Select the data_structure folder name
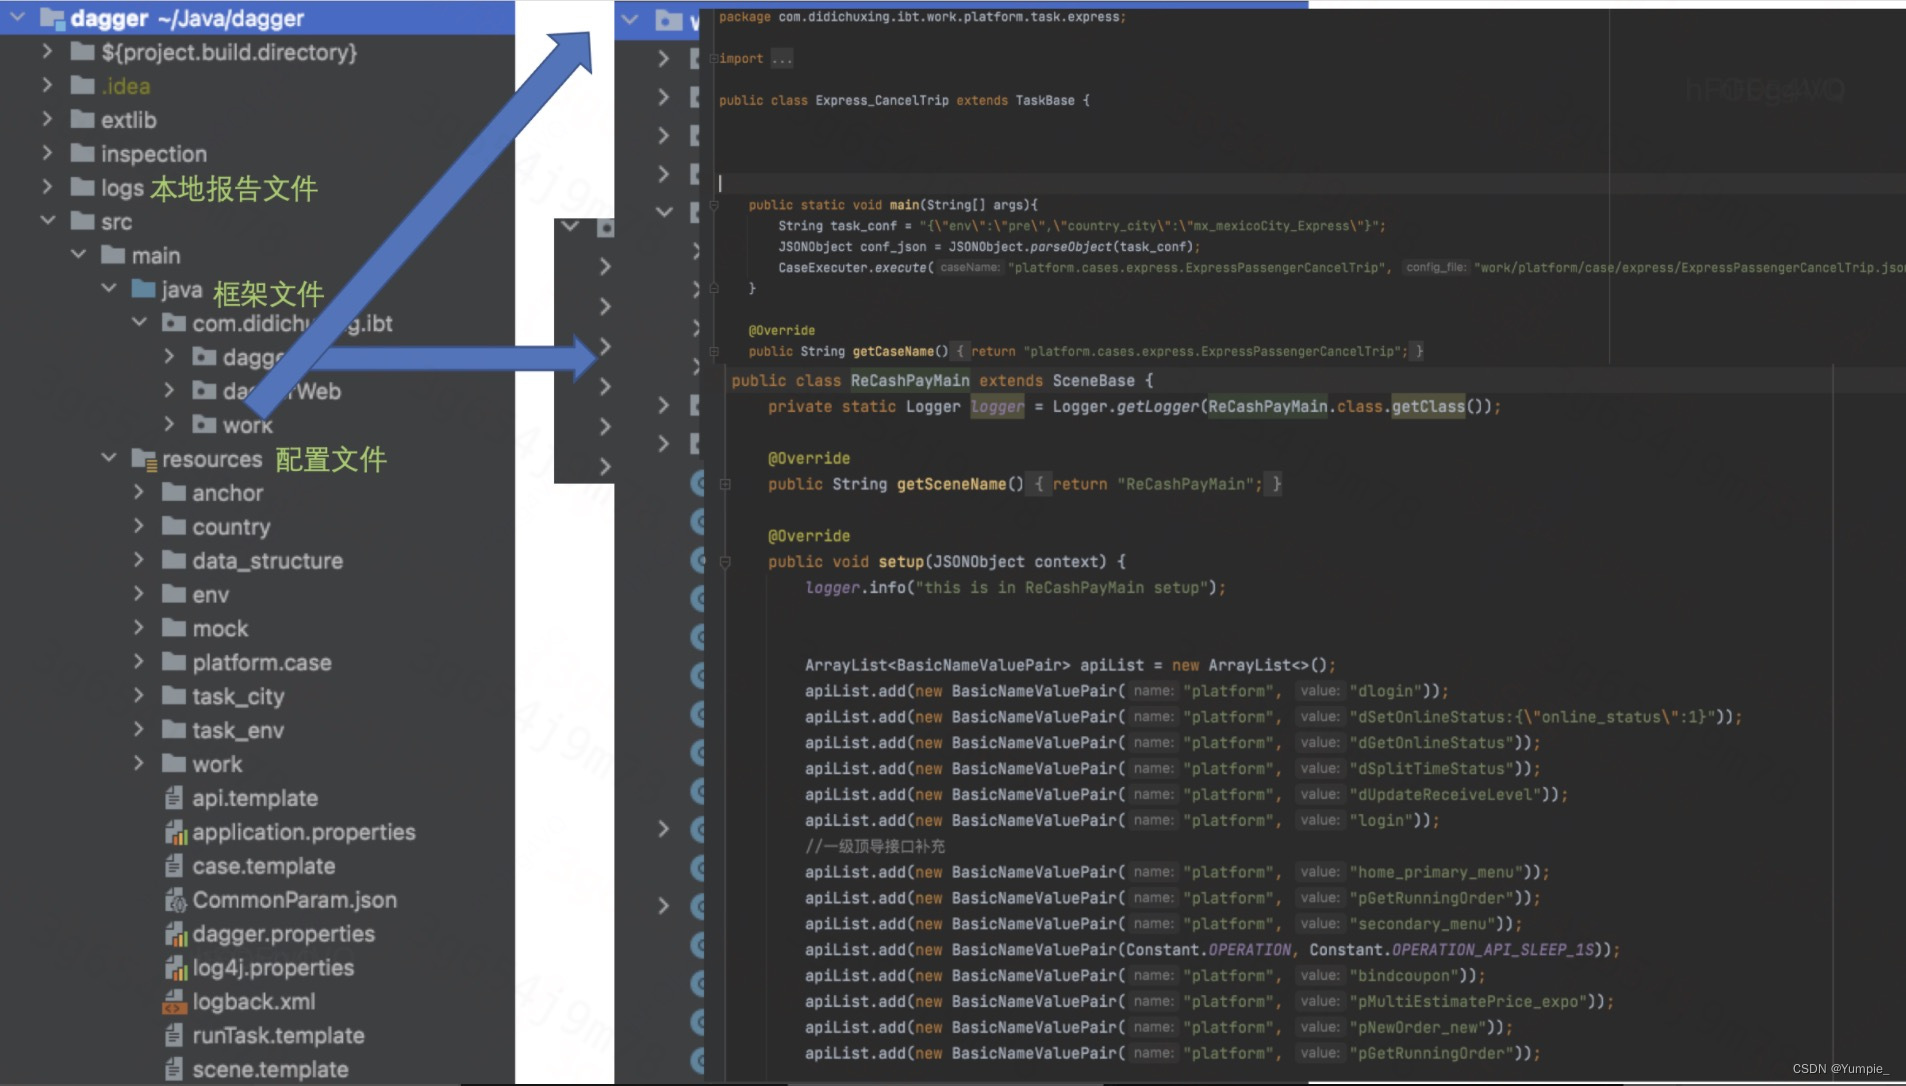Viewport: 1906px width, 1086px height. click(268, 561)
